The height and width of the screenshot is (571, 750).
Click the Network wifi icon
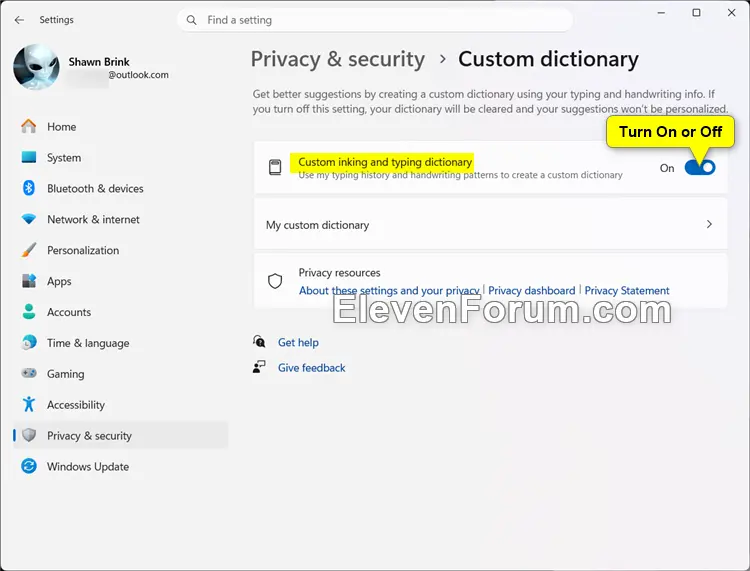point(29,219)
